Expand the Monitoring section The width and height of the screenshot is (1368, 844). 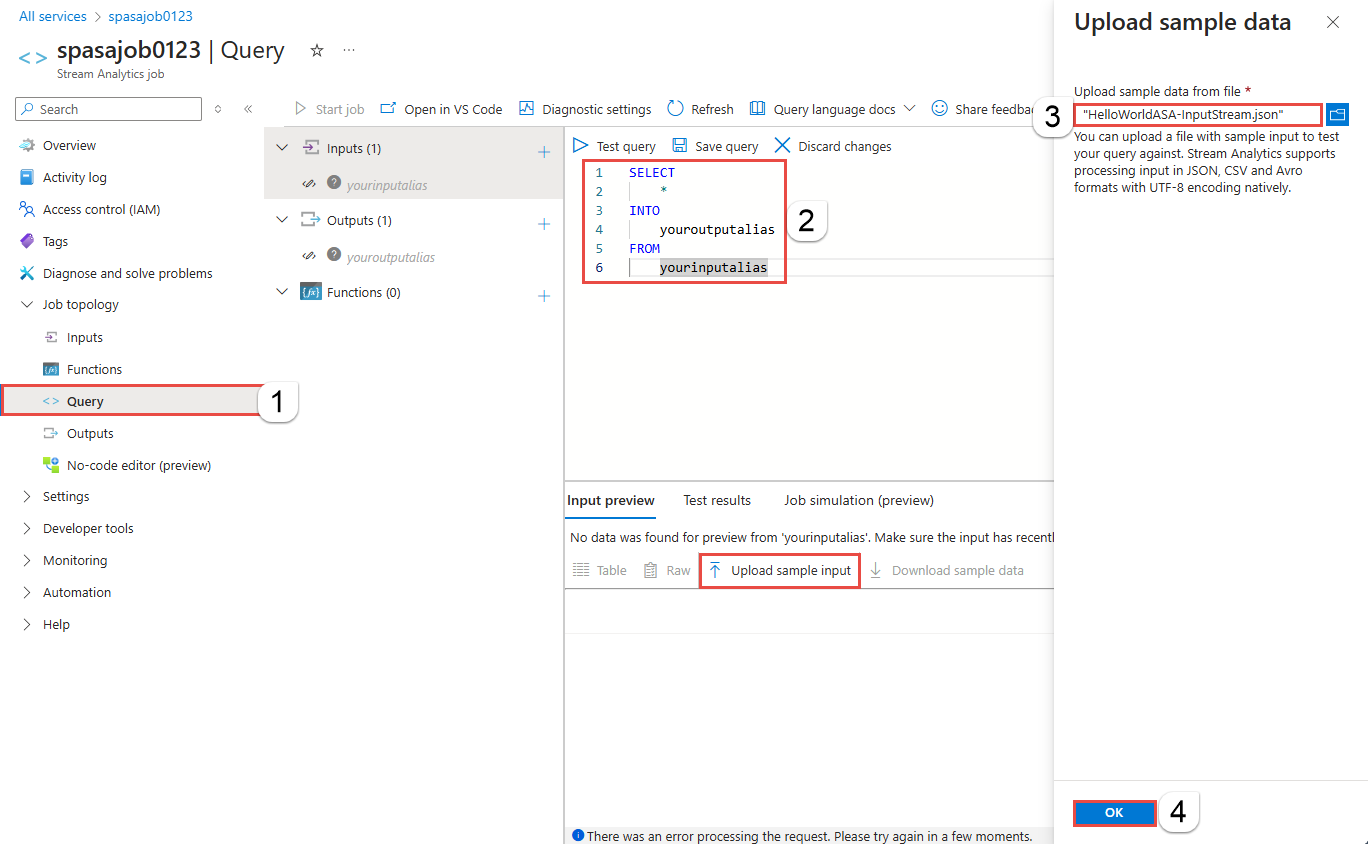(x=27, y=561)
